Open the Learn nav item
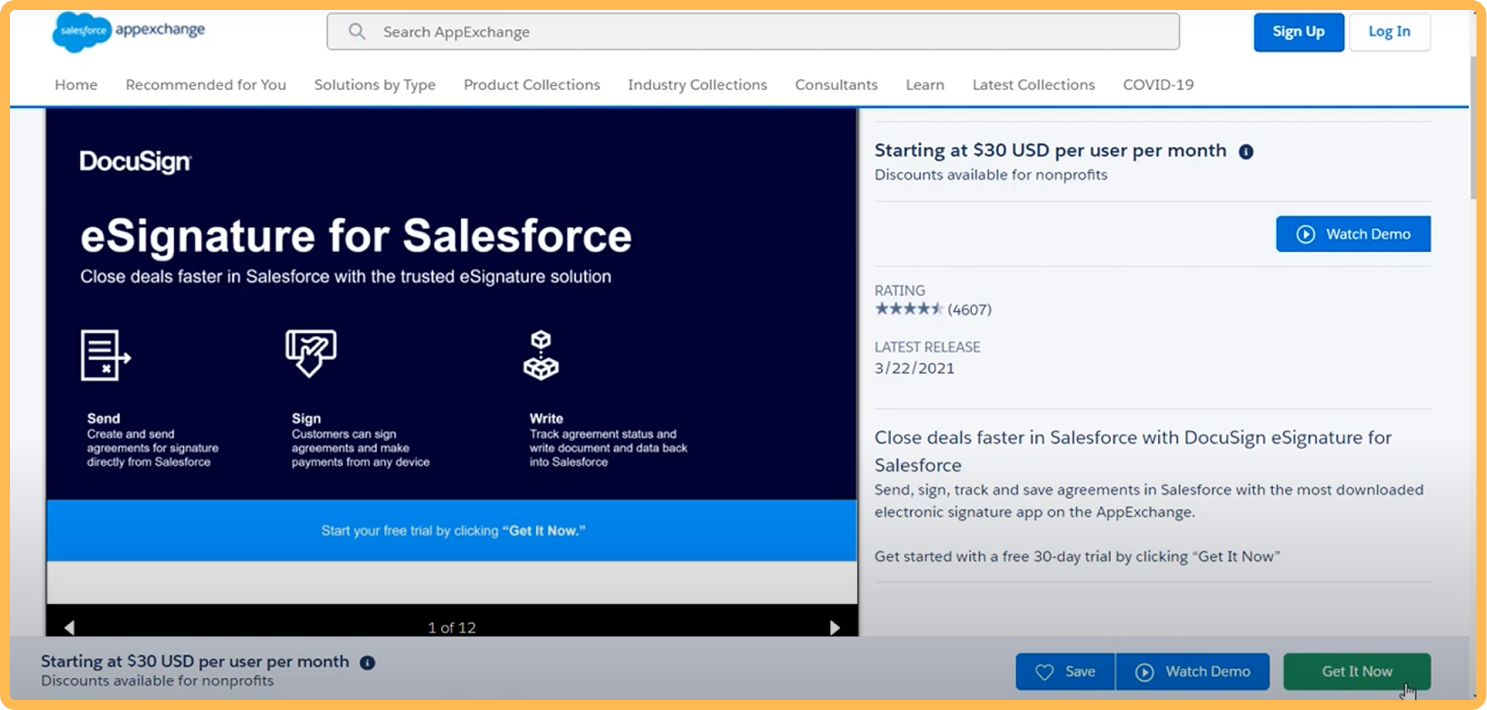 (925, 85)
